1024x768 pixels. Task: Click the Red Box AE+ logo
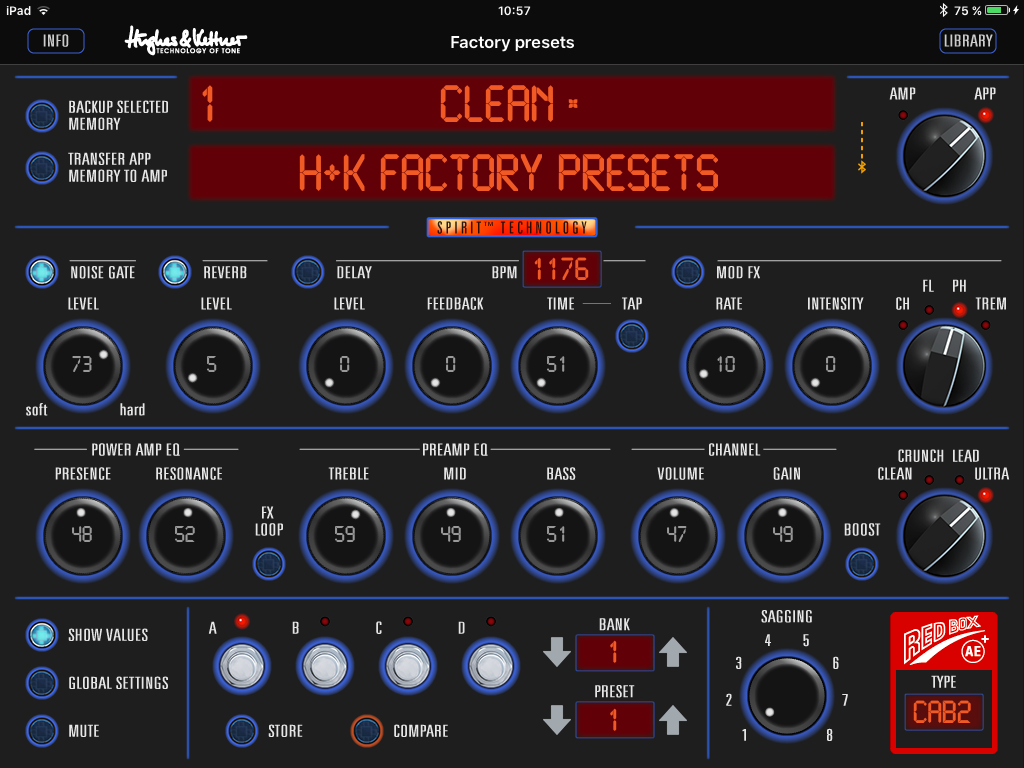pyautogui.click(x=945, y=641)
